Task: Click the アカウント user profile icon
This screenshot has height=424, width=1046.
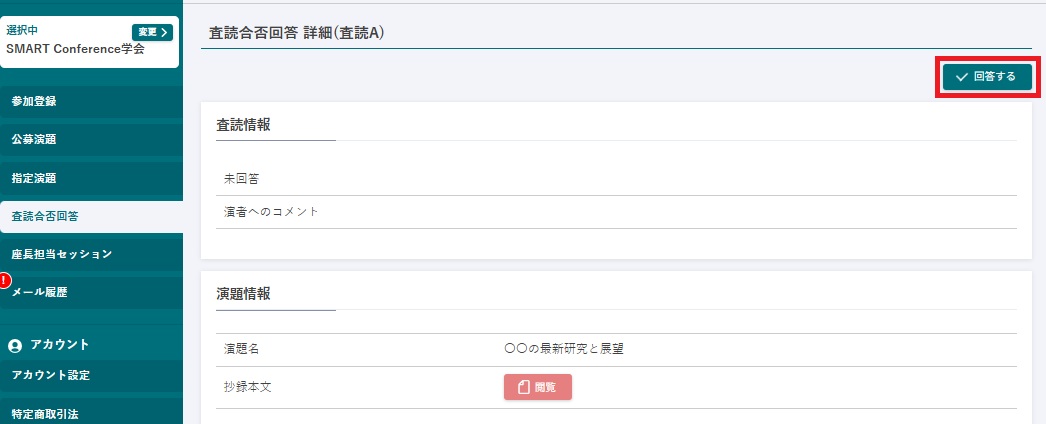Action: 15,345
